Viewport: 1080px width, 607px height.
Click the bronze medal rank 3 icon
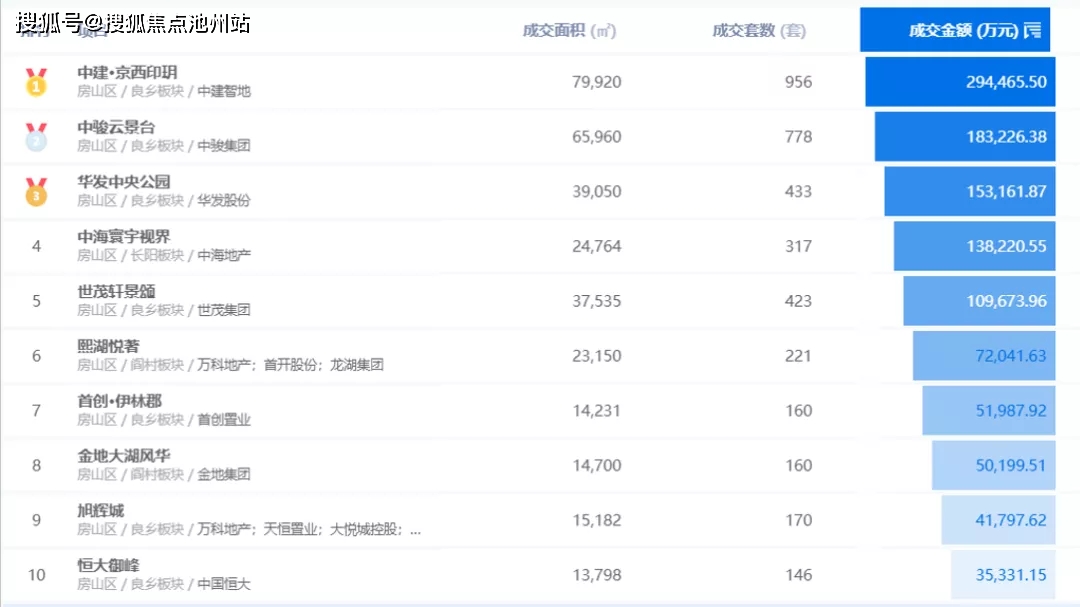click(x=37, y=192)
